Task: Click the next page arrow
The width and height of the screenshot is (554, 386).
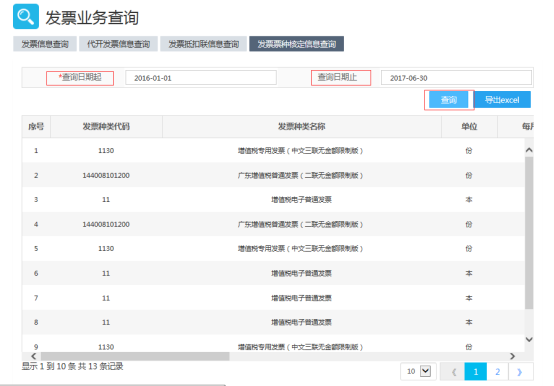Action: coord(519,372)
